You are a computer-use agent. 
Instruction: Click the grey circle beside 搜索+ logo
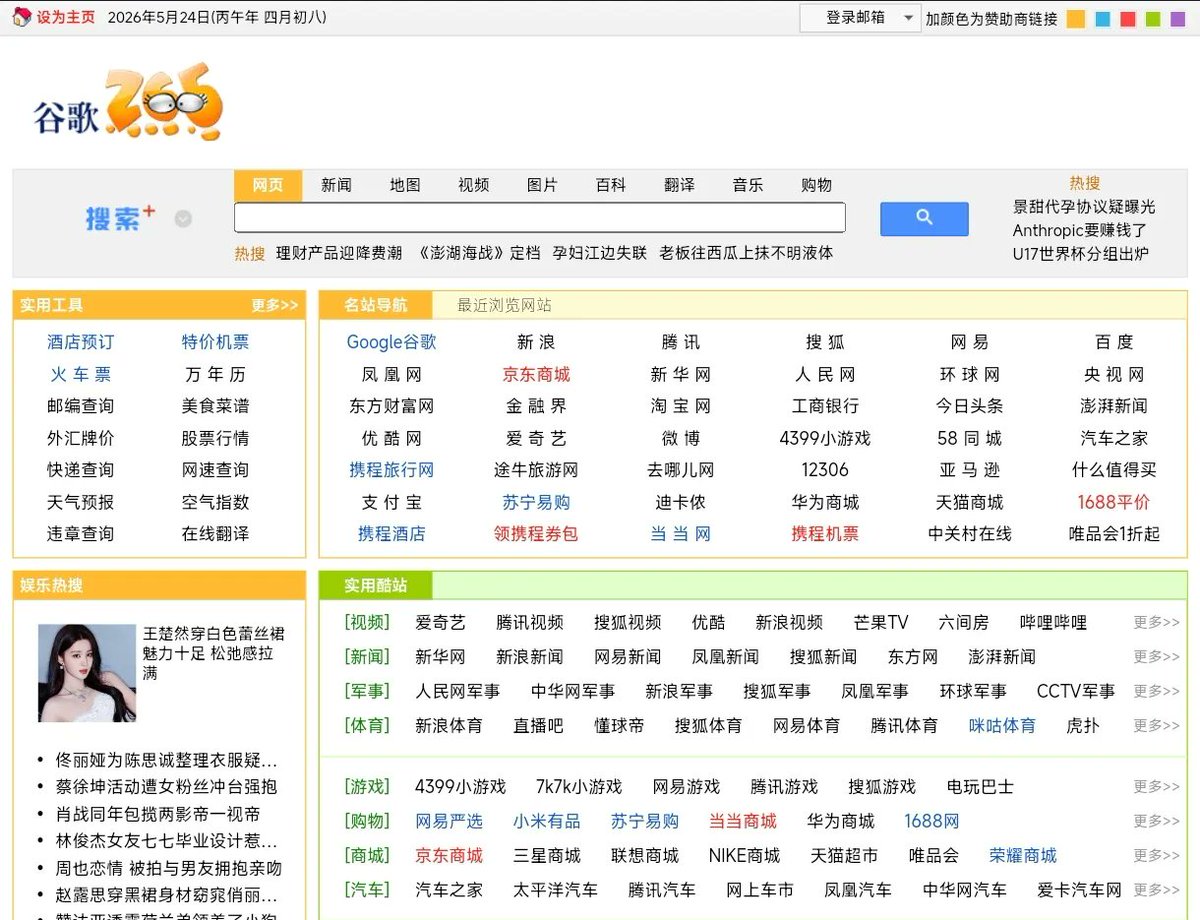click(x=183, y=219)
